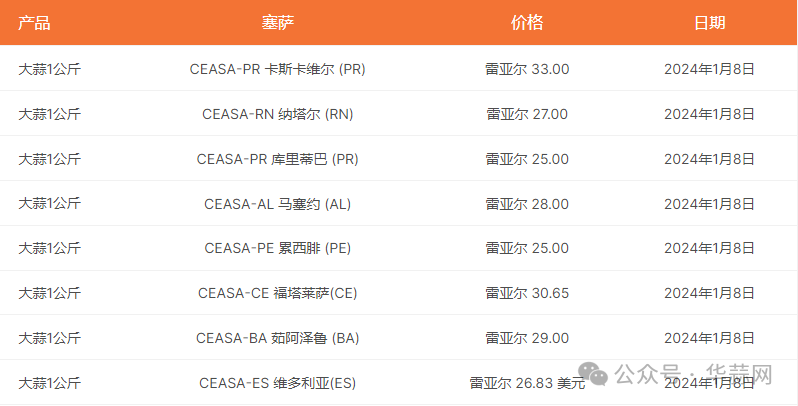Click the price 雷亚尔 33.00
Screen dimensions: 798x406
pos(527,69)
